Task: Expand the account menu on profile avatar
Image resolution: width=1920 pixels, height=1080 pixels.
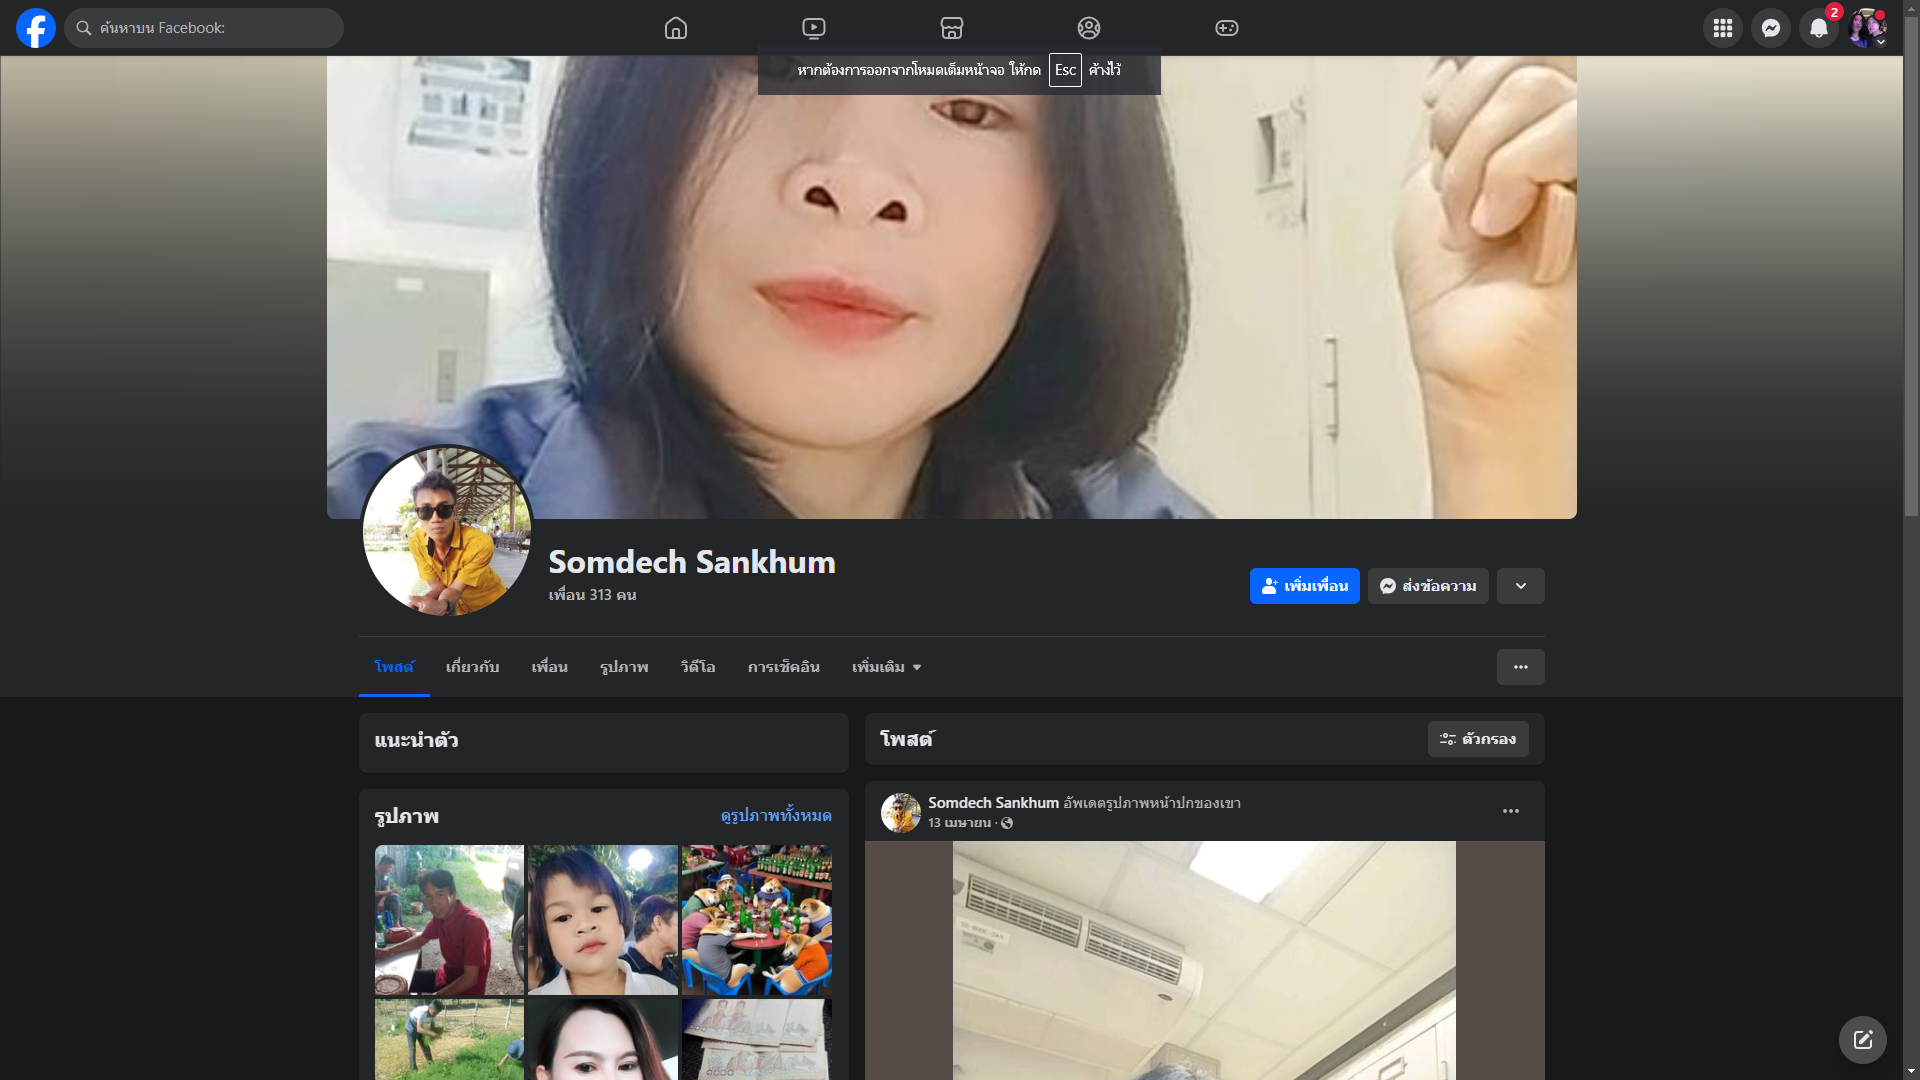Action: click(1867, 28)
